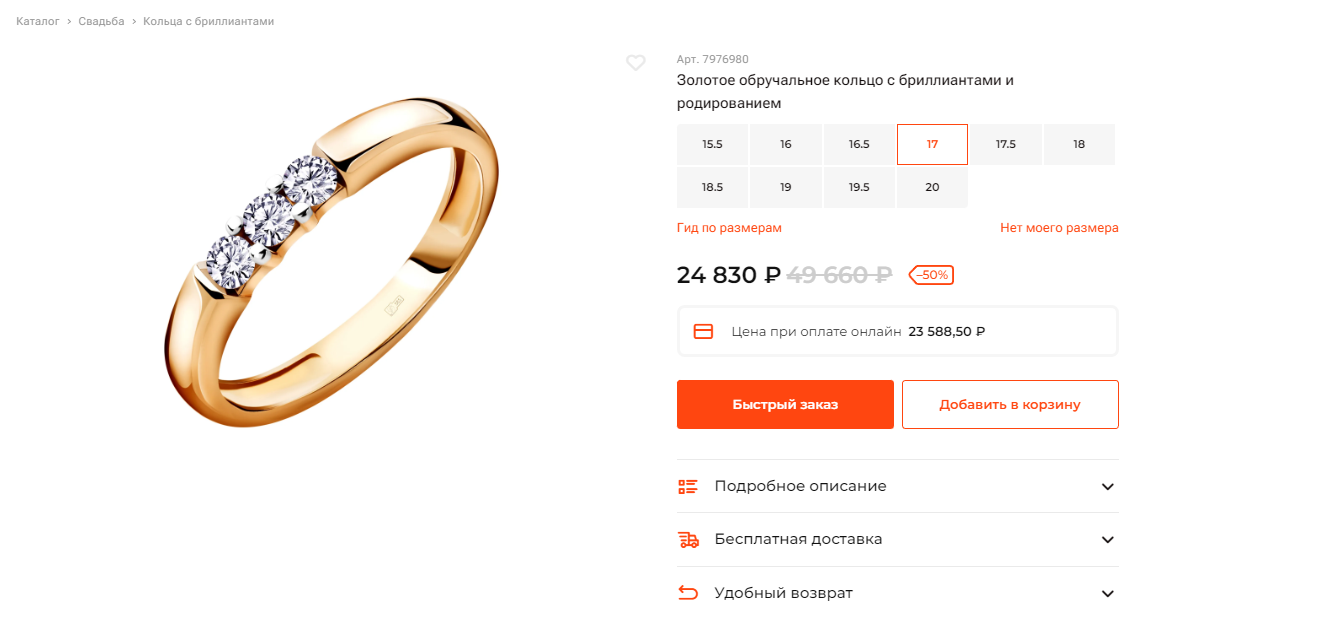Screen dimensions: 1330x617
Task: Select ring size 16.5
Action: pyautogui.click(x=859, y=144)
